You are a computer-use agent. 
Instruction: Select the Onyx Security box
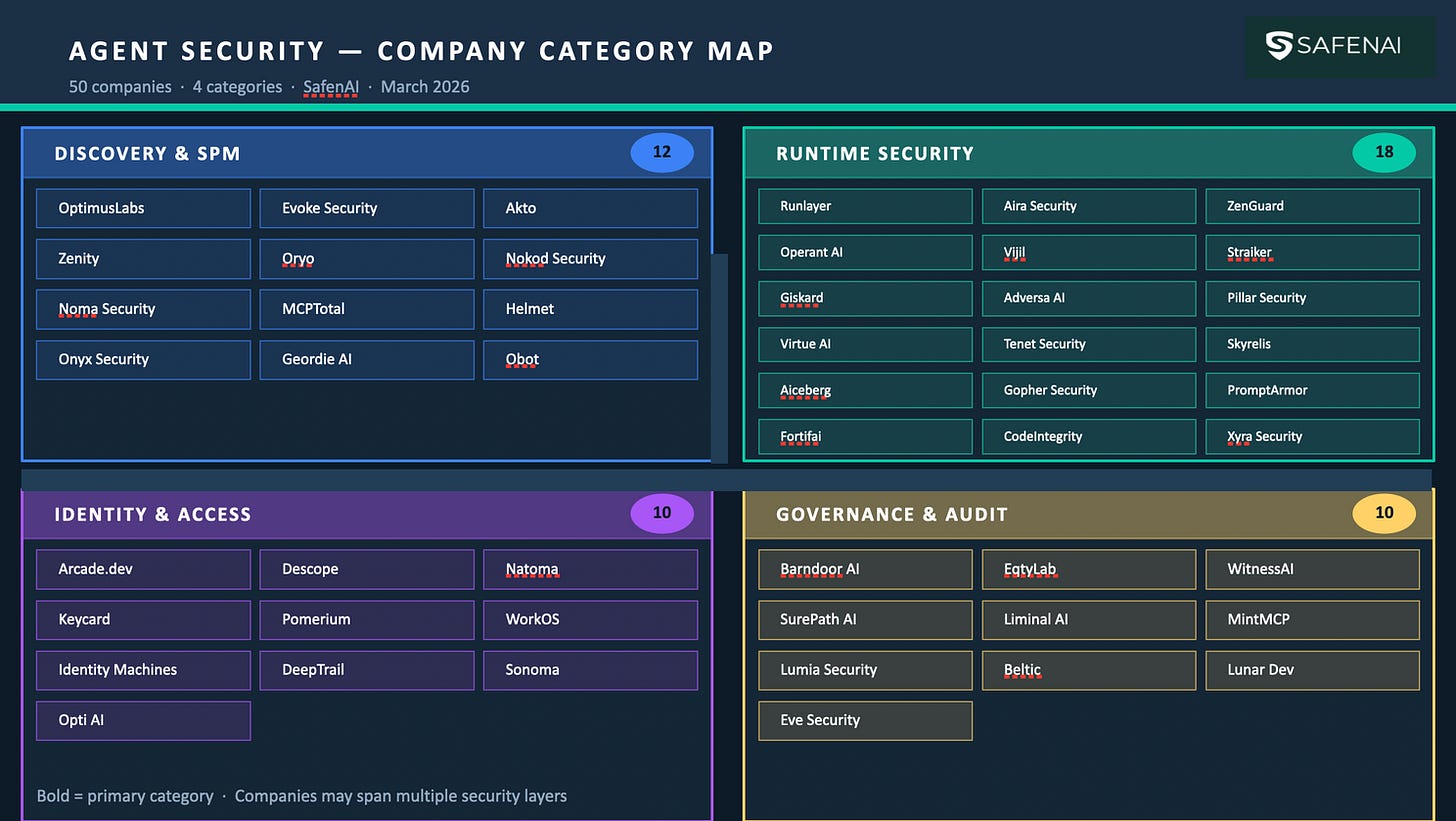pyautogui.click(x=143, y=360)
